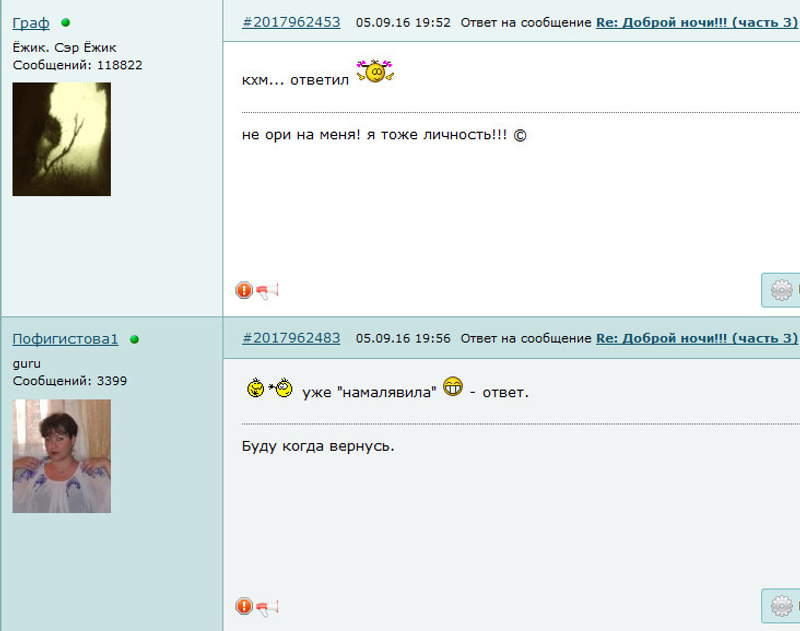Click the two punching smileys emoticon
This screenshot has width=800, height=631.
[269, 388]
